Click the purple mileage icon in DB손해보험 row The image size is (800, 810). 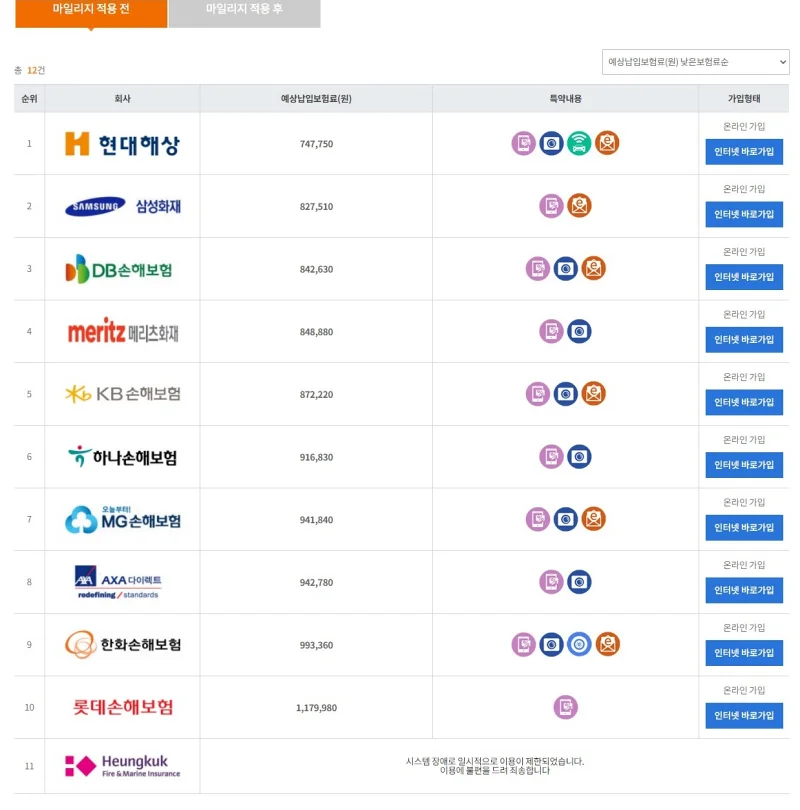coord(537,269)
